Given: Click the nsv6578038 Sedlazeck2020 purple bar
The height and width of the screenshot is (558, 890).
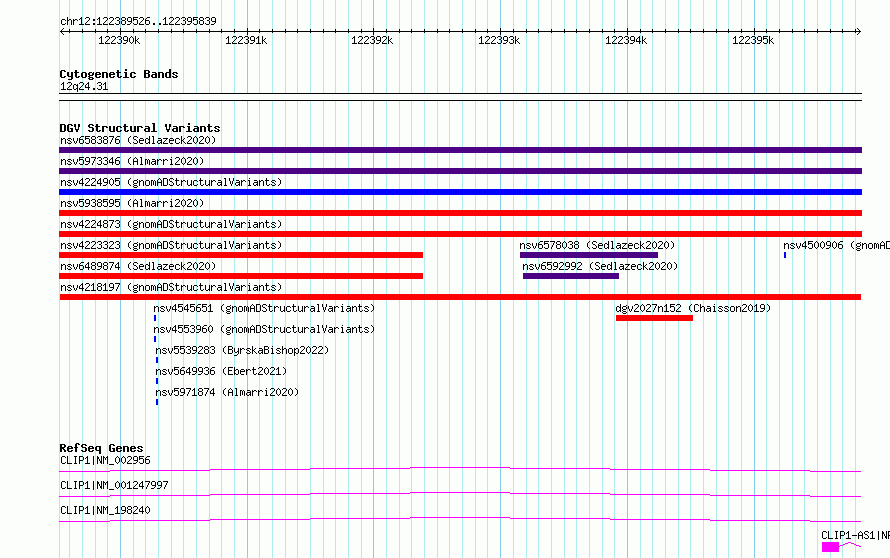Looking at the screenshot, I should (589, 255).
